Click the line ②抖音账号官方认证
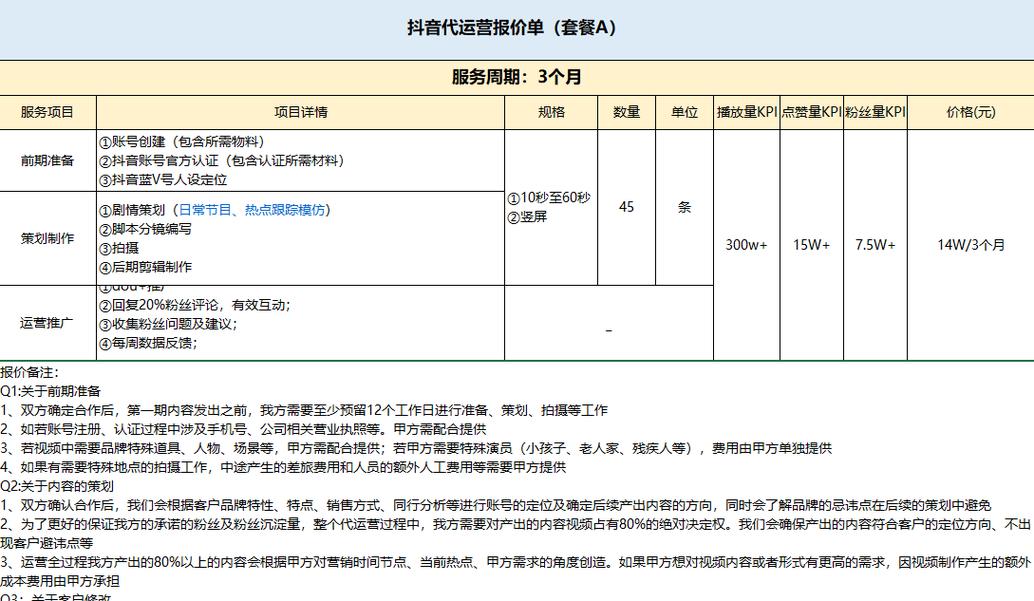 pyautogui.click(x=222, y=161)
